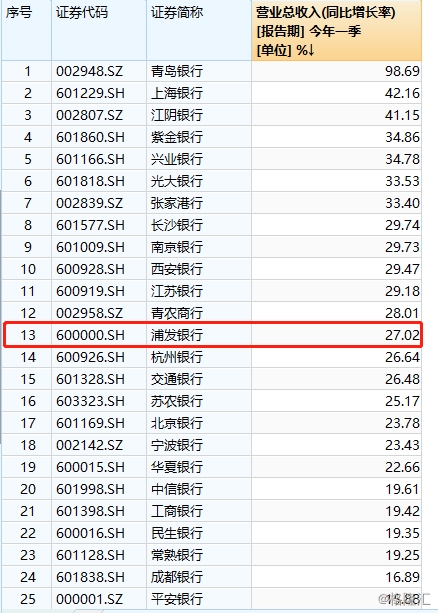Click security code 600000.SH
The image size is (438, 613).
tap(90, 335)
